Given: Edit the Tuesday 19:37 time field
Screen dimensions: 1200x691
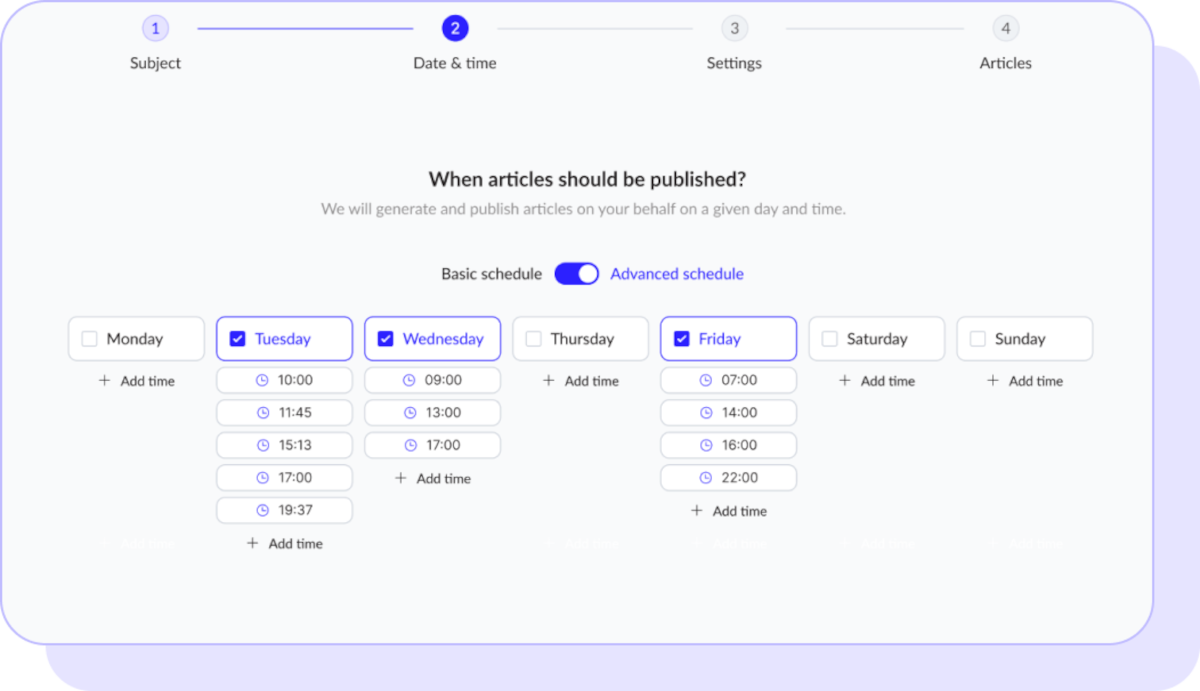Looking at the screenshot, I should click(295, 510).
